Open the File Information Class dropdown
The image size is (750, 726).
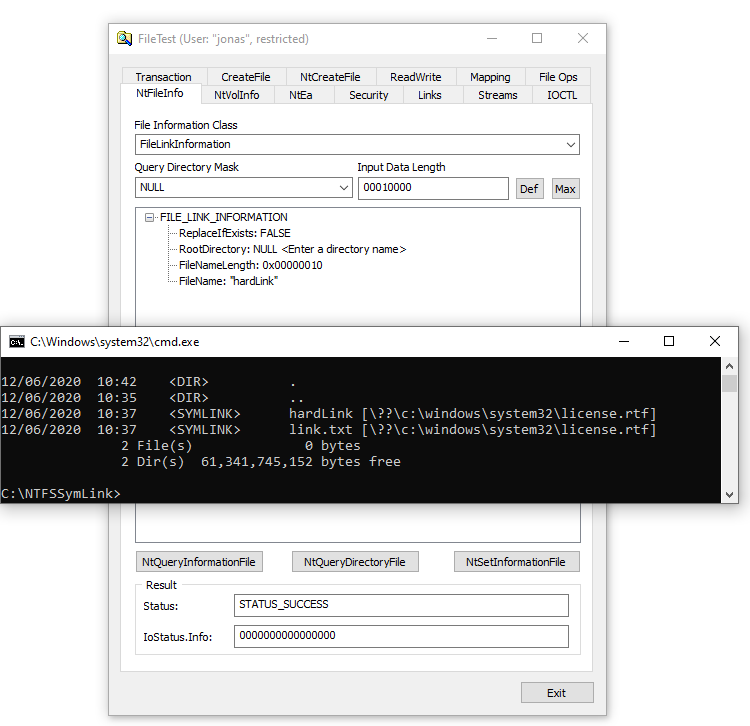pos(357,144)
